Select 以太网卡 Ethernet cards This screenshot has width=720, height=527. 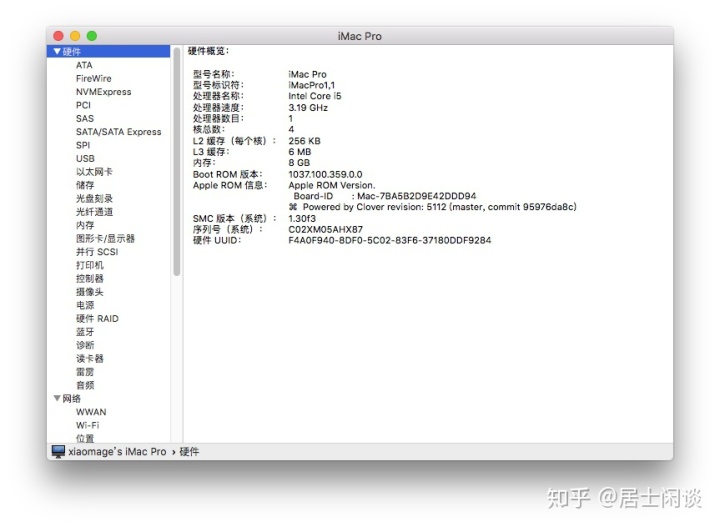click(x=94, y=172)
